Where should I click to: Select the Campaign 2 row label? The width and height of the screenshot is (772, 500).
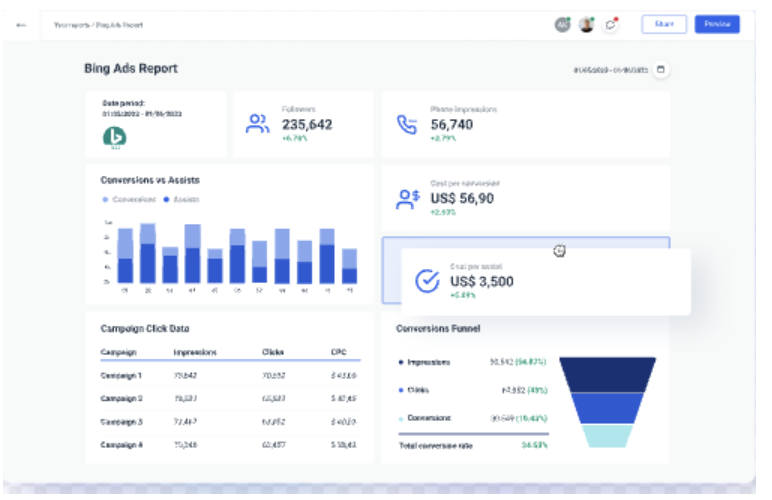click(122, 398)
